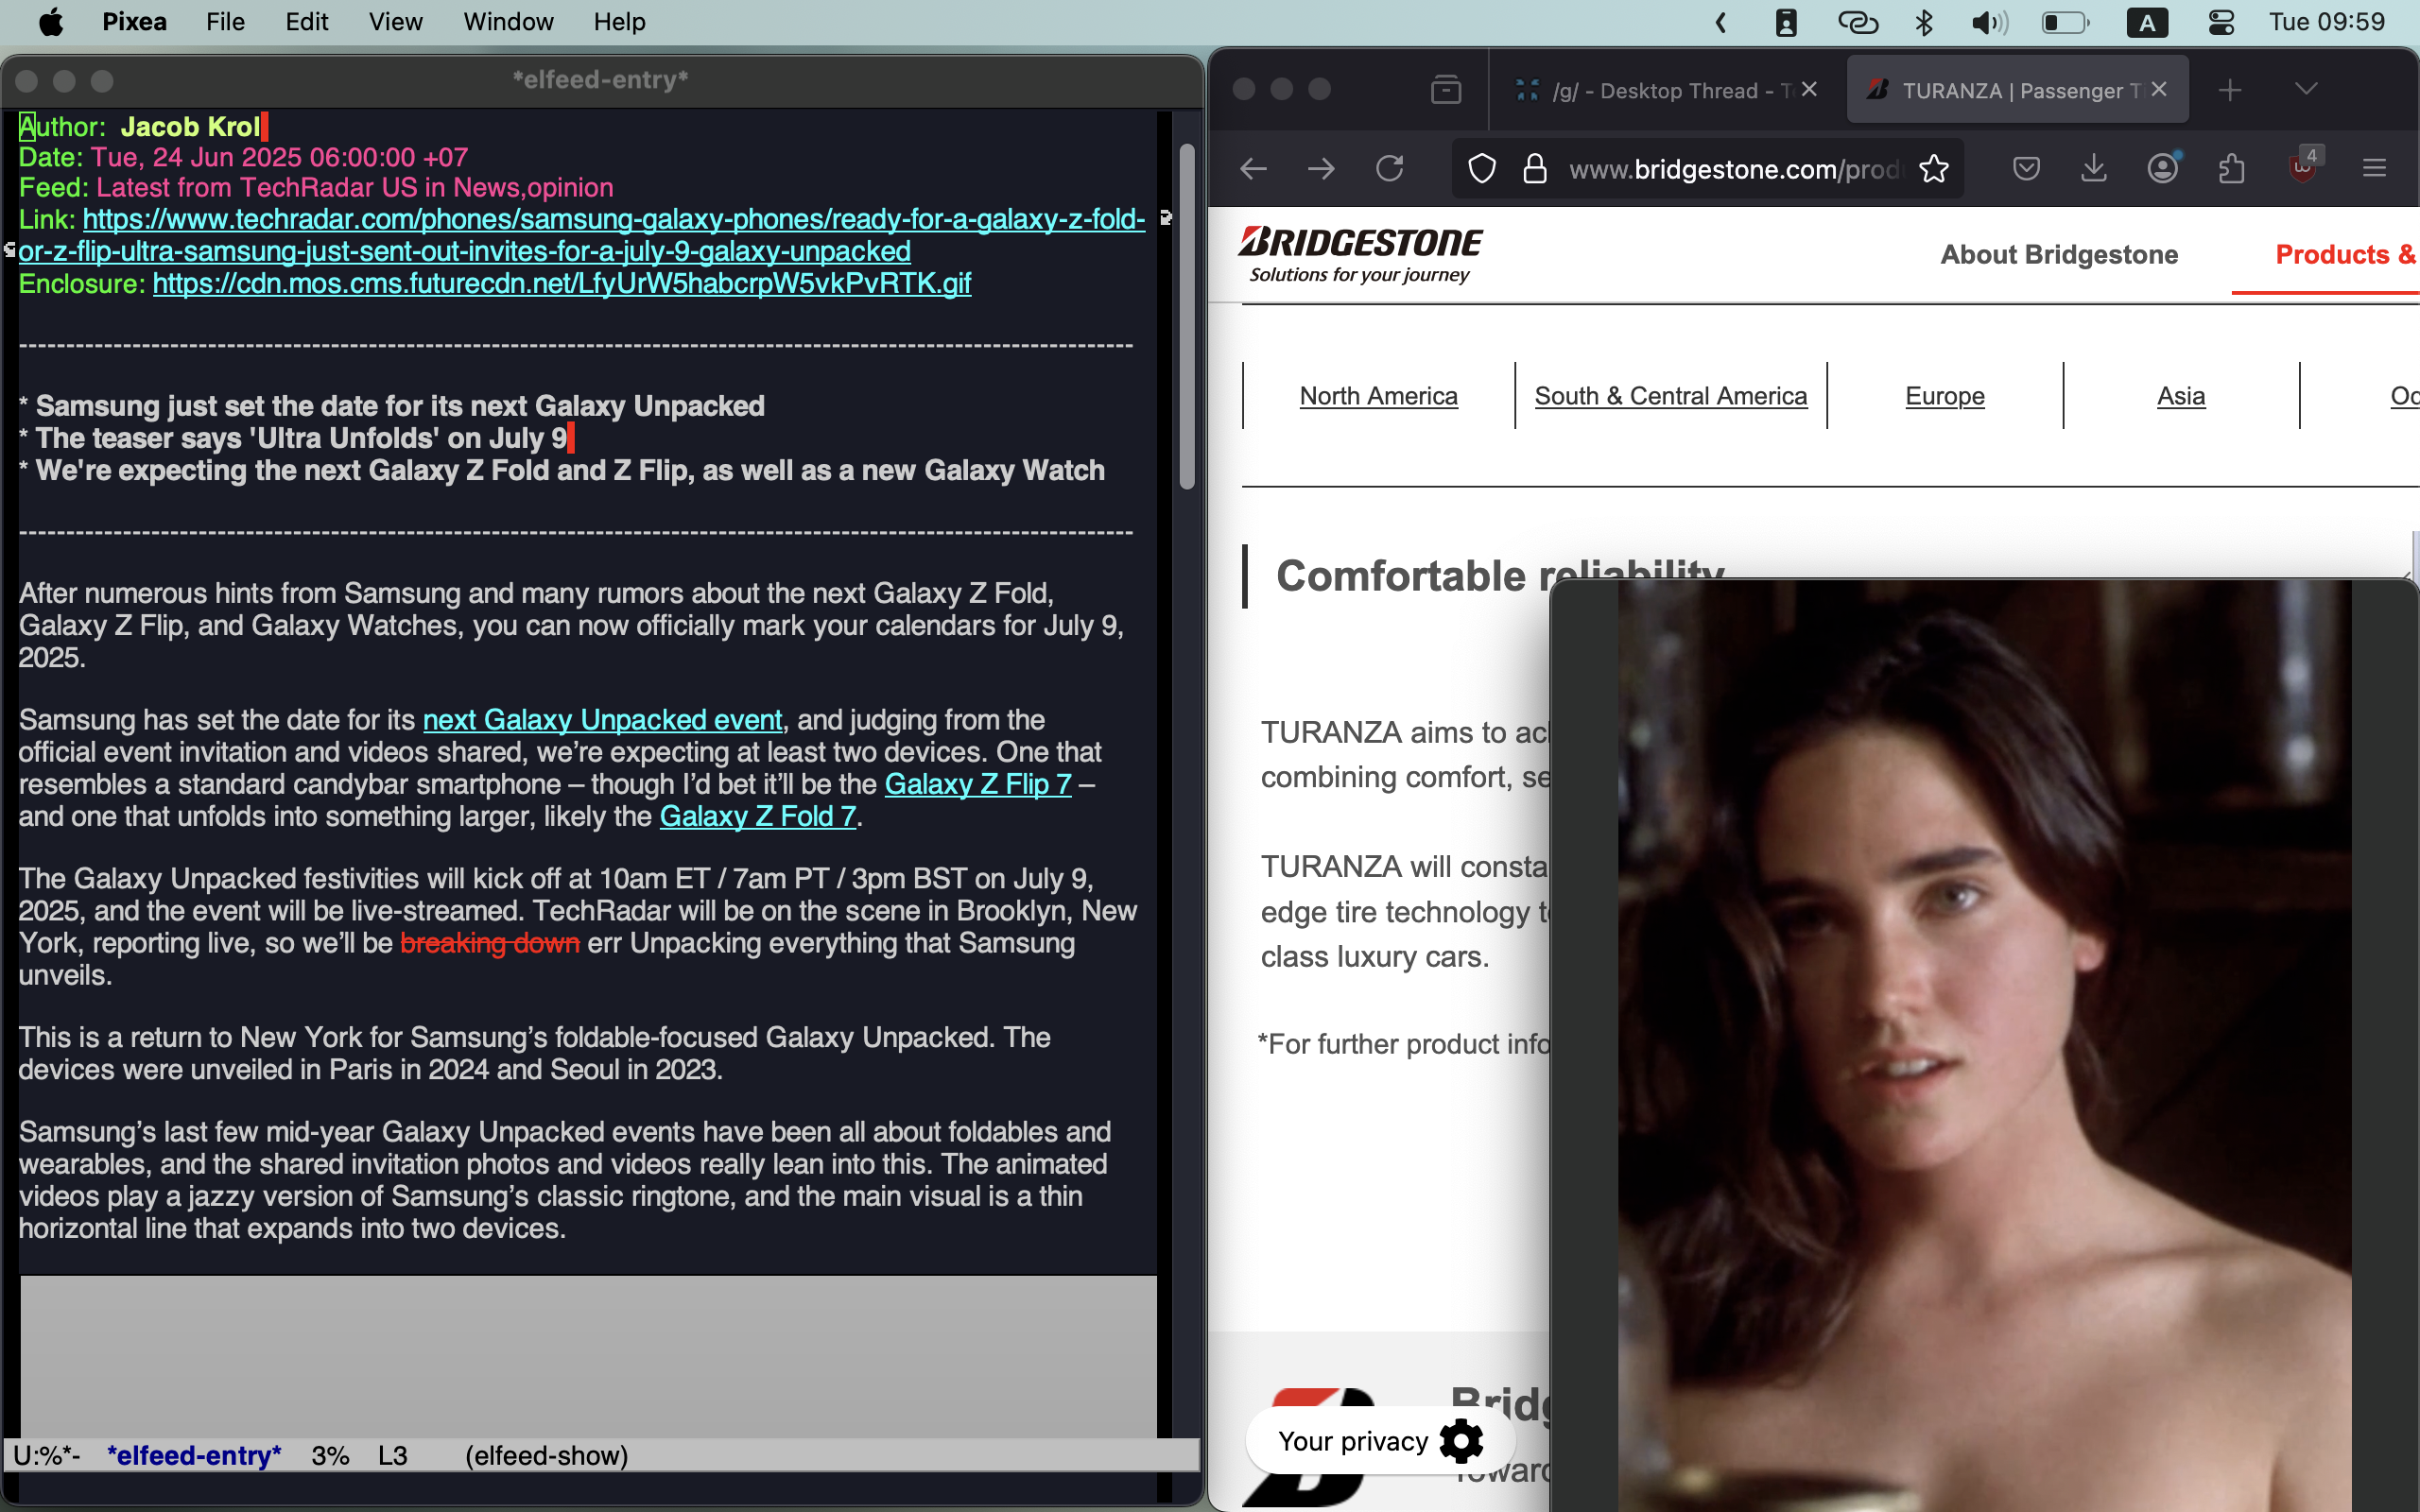Open the Pixea app menu
Image resolution: width=2420 pixels, height=1512 pixels.
(x=134, y=22)
